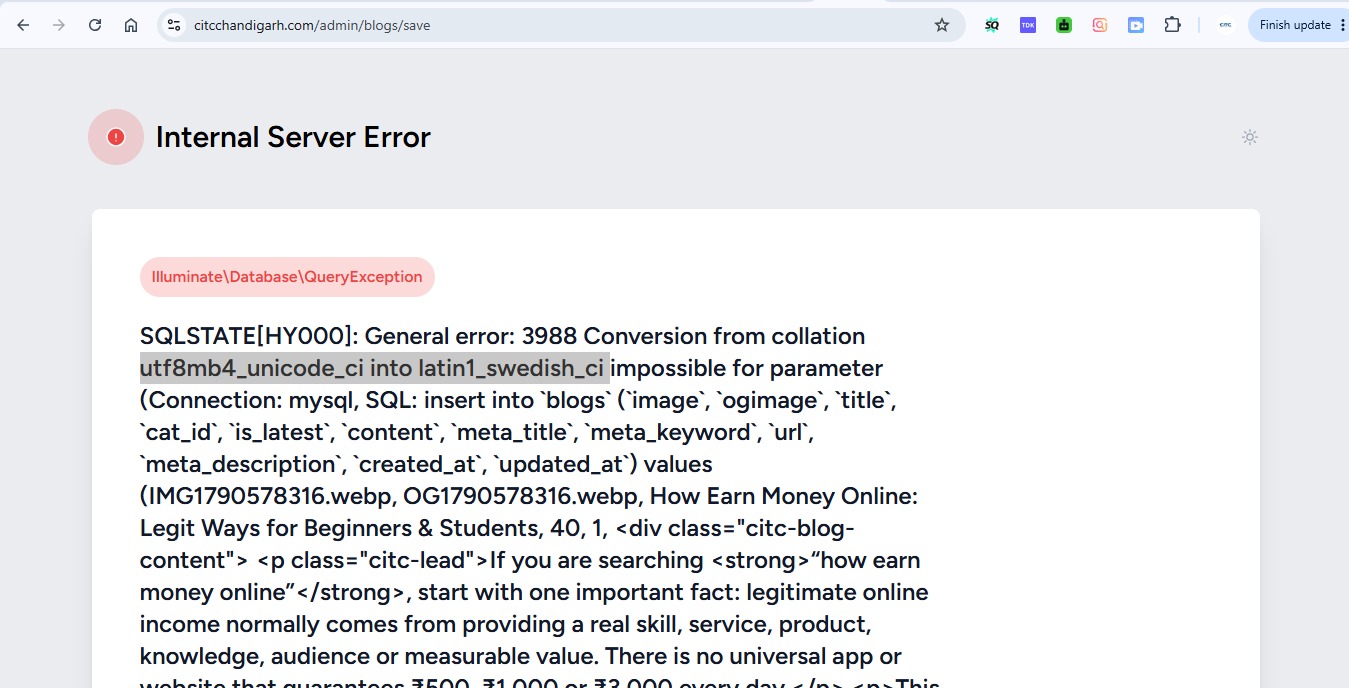Open the blue video recorder extension

click(x=1136, y=25)
